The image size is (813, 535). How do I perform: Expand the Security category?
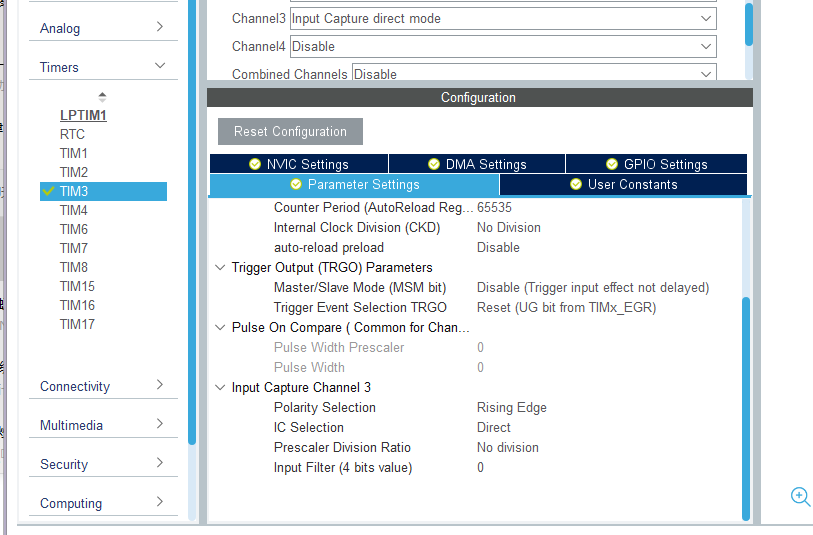tap(103, 463)
